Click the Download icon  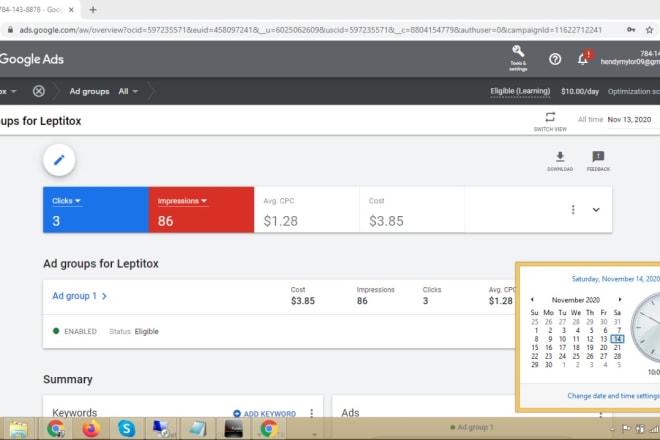(x=560, y=157)
